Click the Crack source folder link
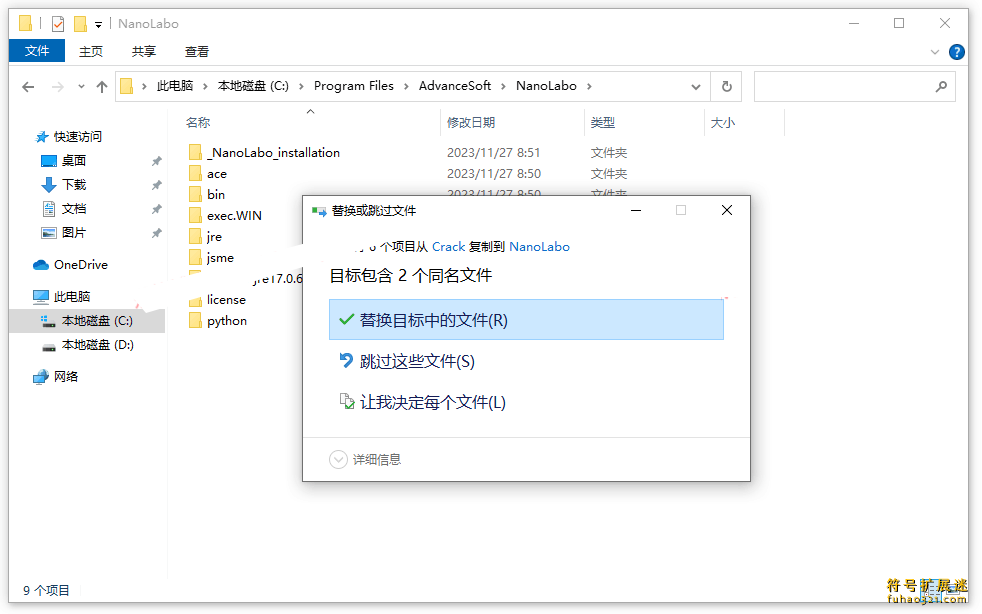This screenshot has width=982, height=614. click(448, 246)
